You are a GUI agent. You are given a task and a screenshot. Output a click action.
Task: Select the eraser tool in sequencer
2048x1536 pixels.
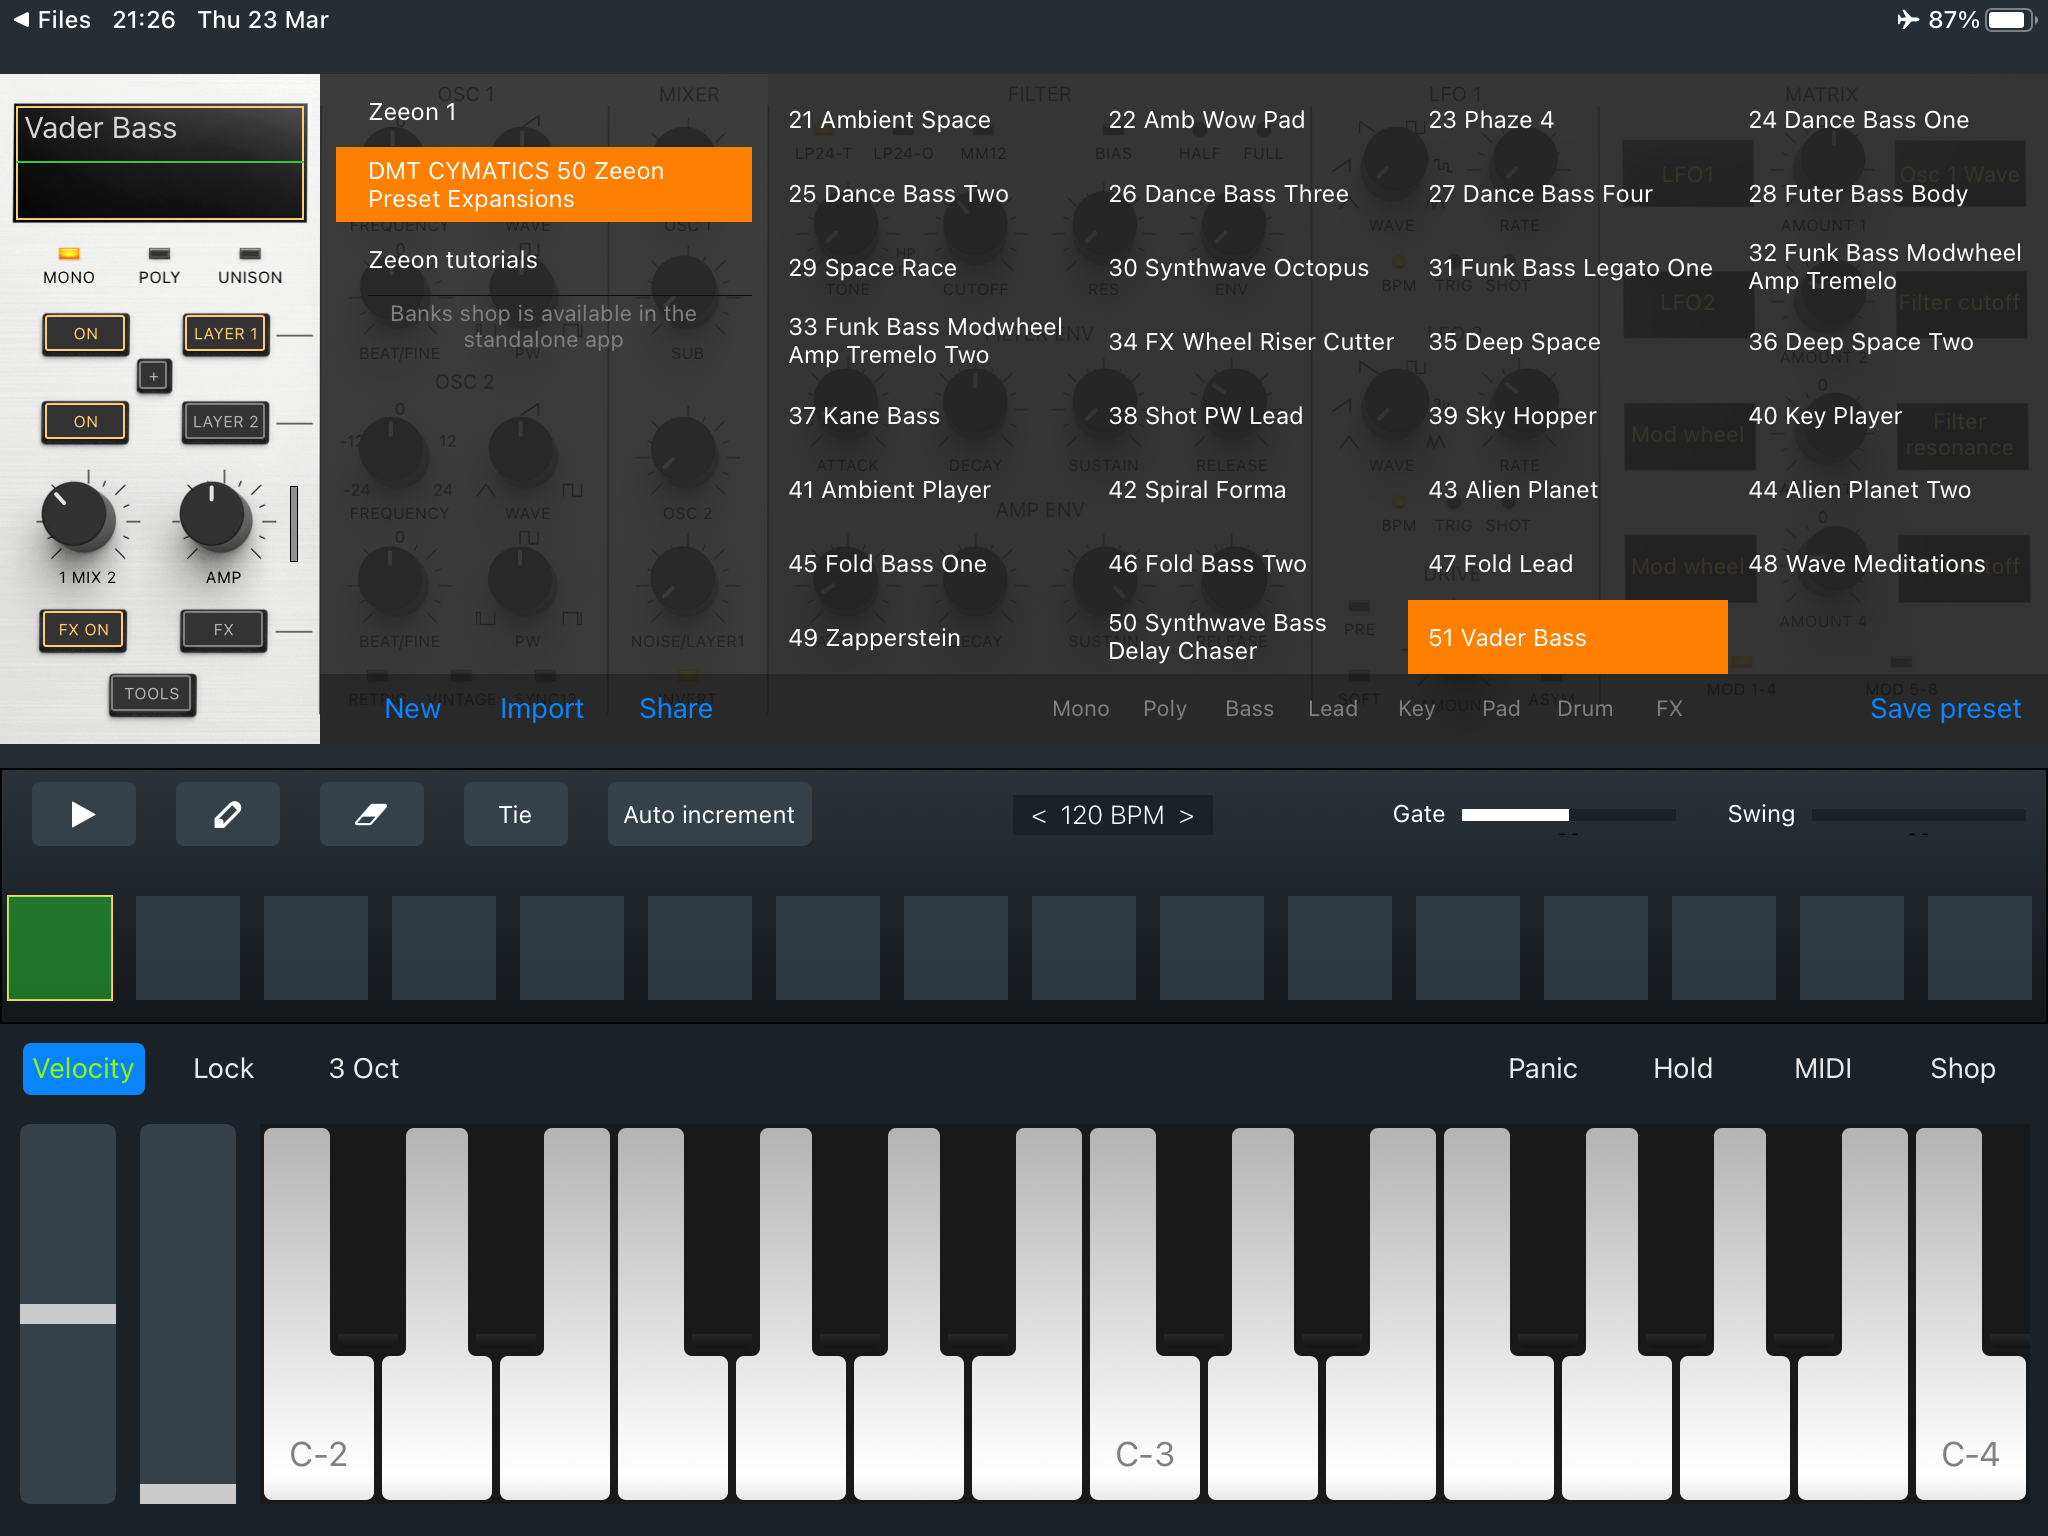click(x=371, y=814)
